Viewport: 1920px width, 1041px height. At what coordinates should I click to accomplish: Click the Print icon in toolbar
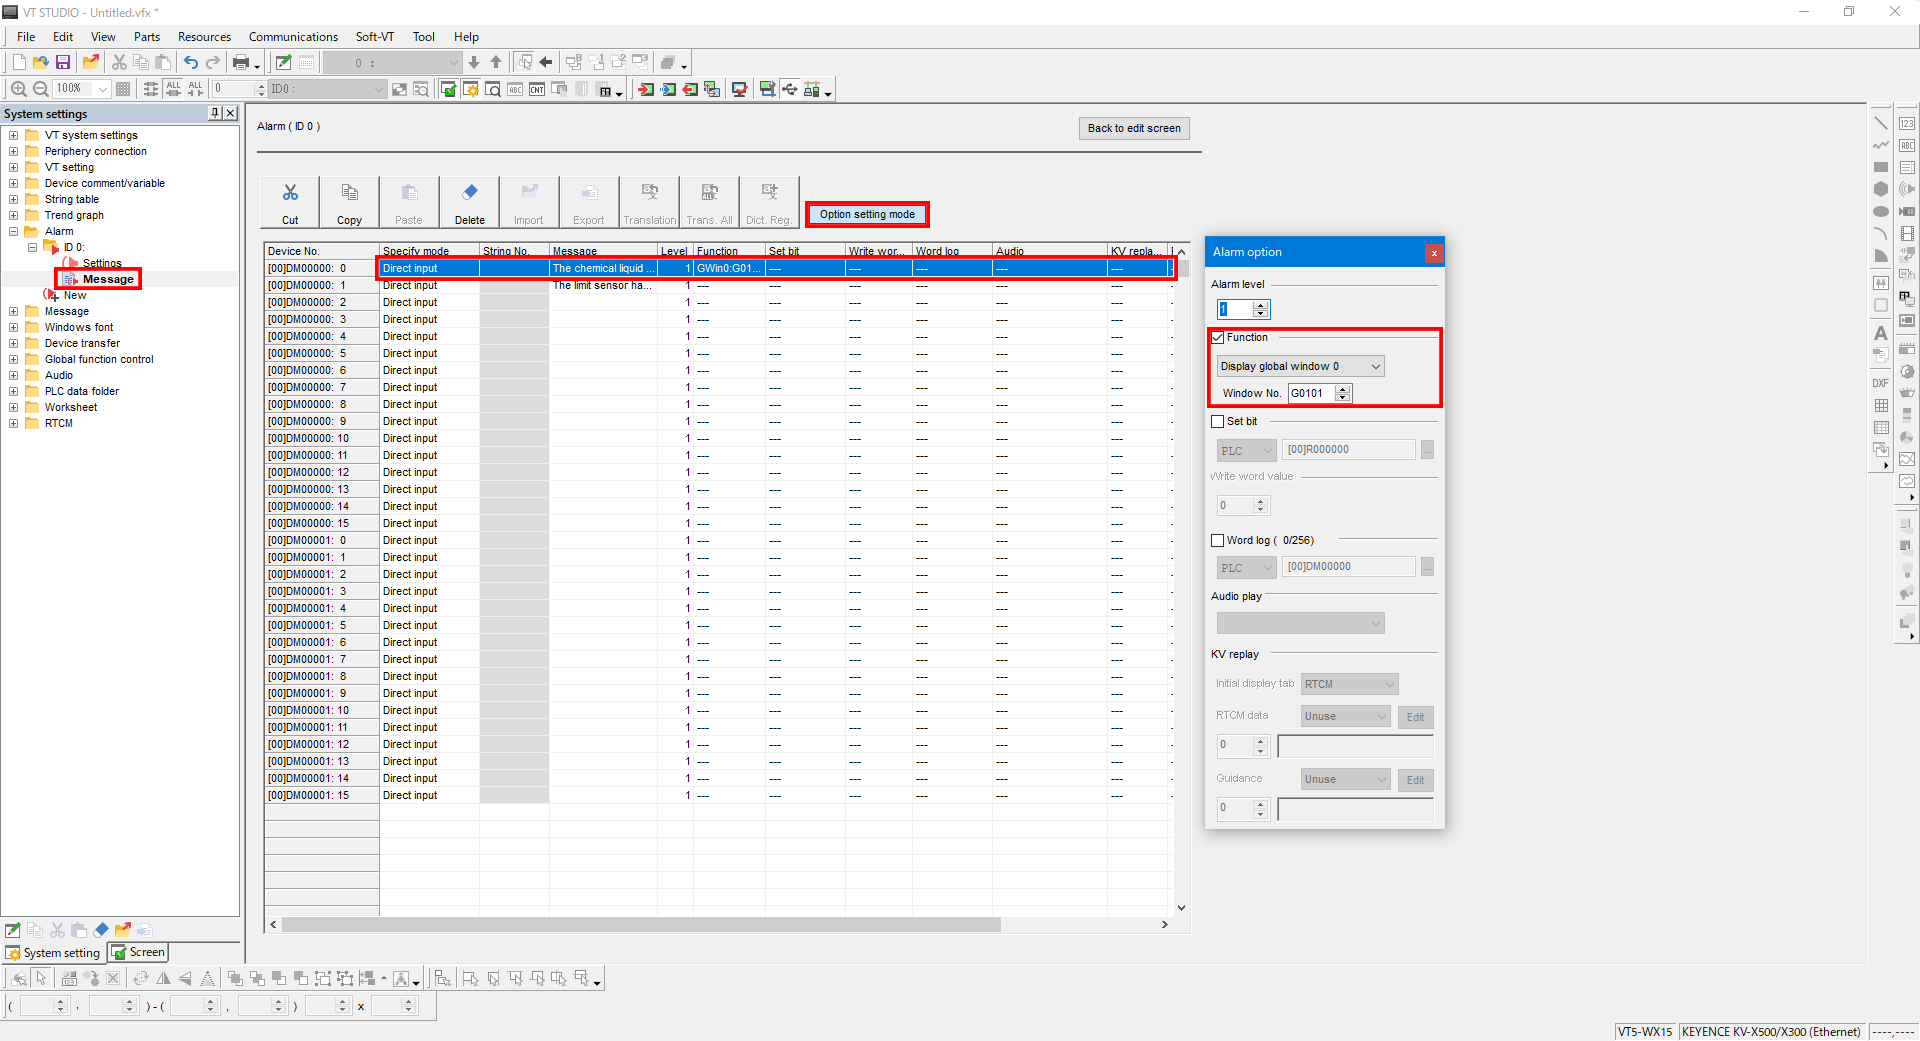pos(240,62)
